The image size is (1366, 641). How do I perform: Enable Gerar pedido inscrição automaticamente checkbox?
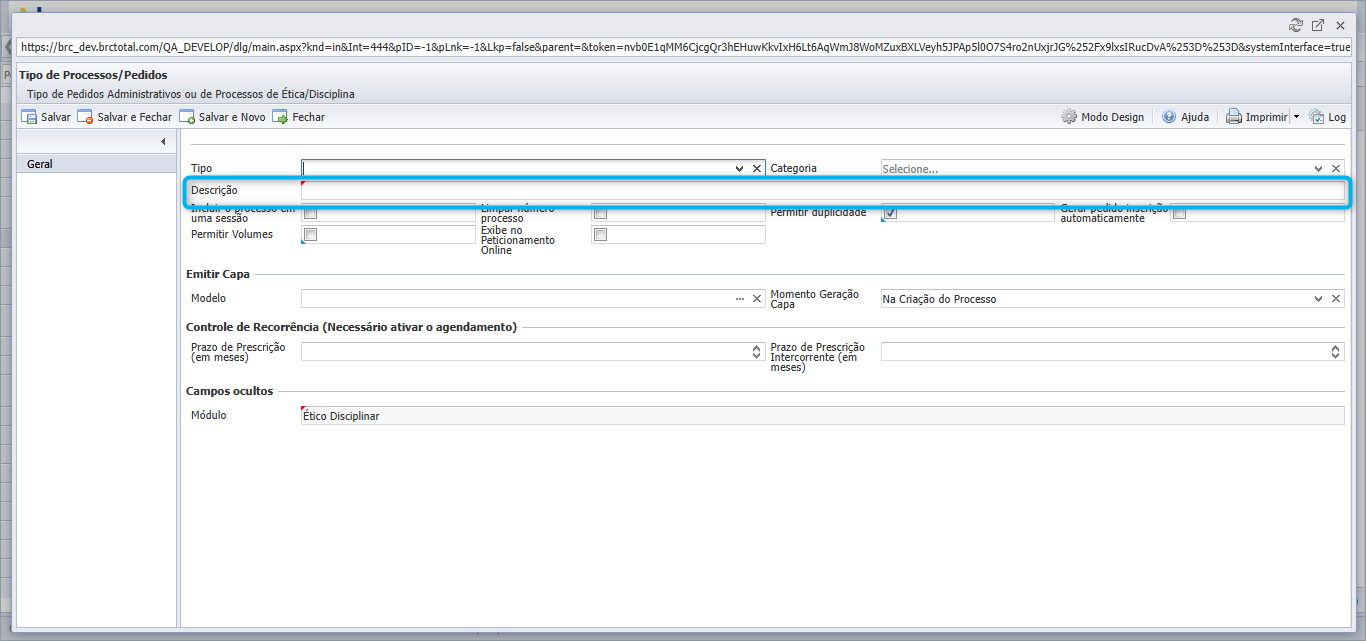[1180, 213]
